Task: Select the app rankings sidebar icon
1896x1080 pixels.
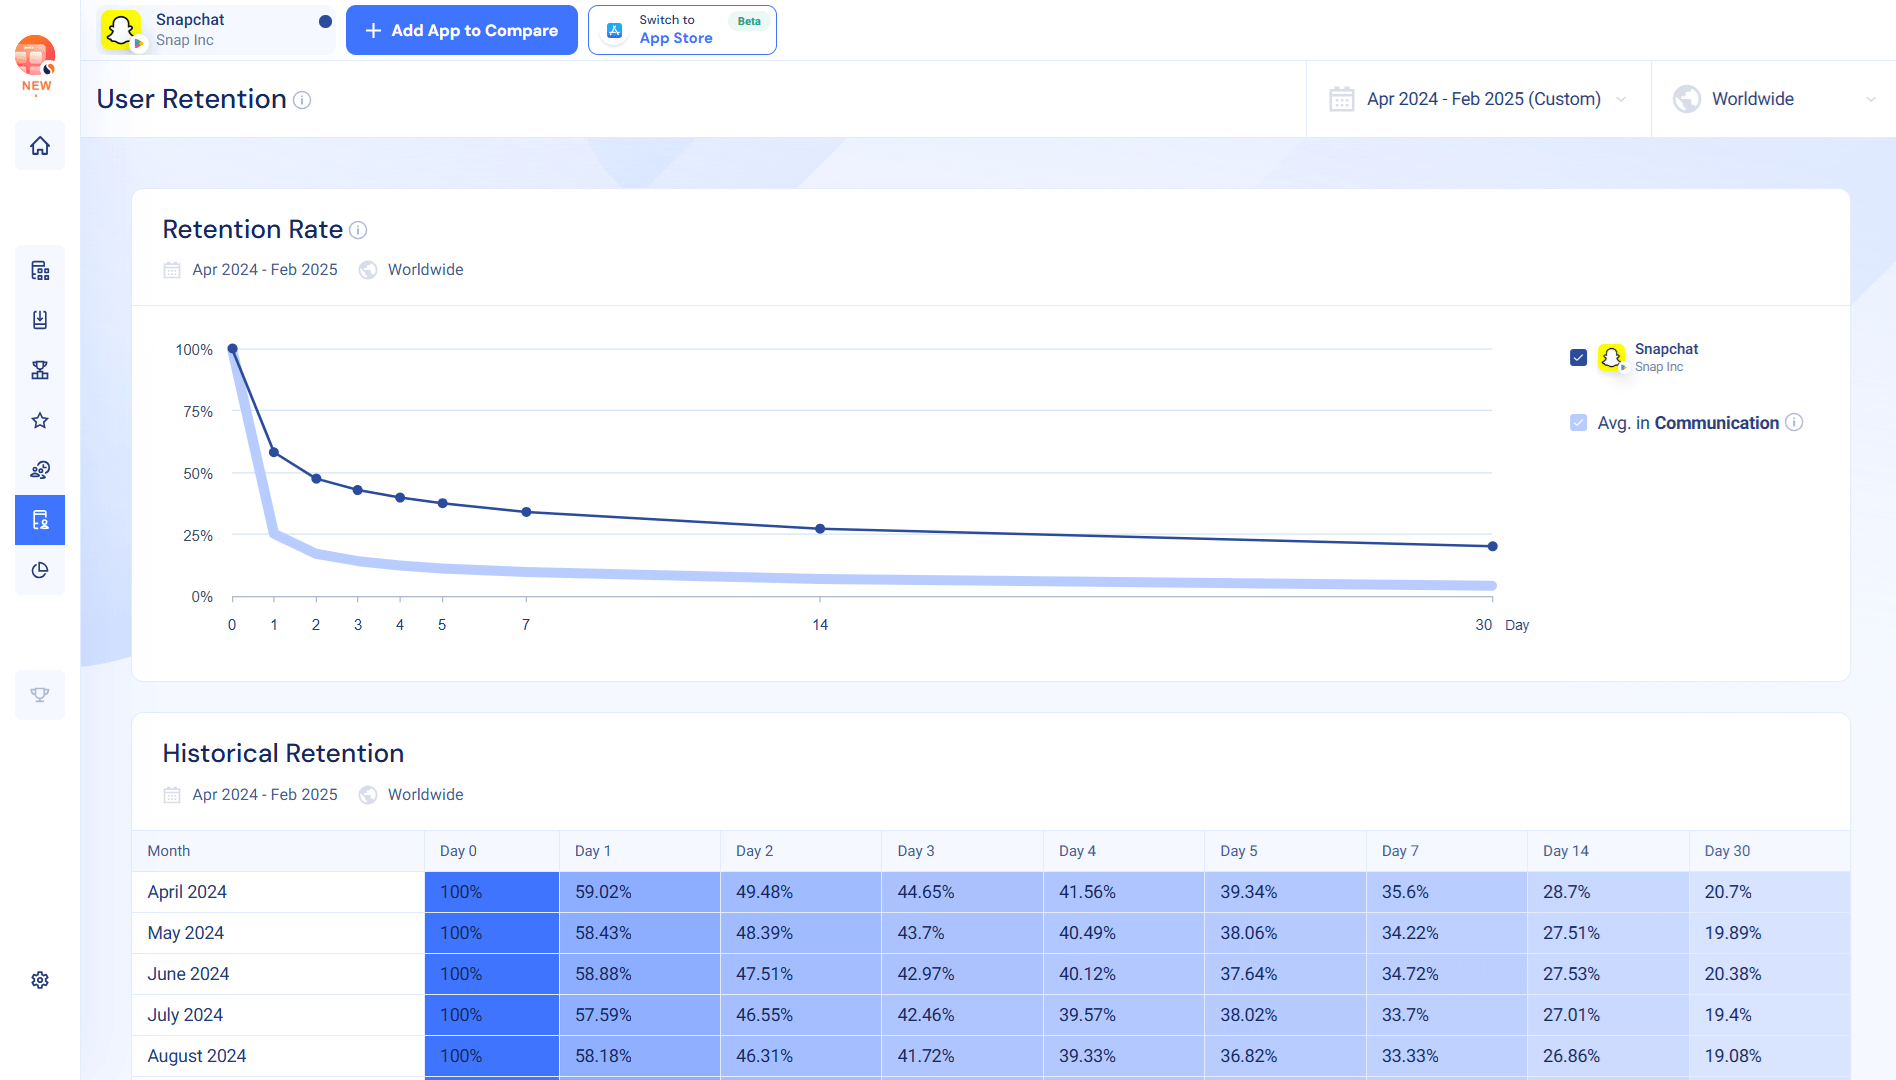Action: click(40, 270)
